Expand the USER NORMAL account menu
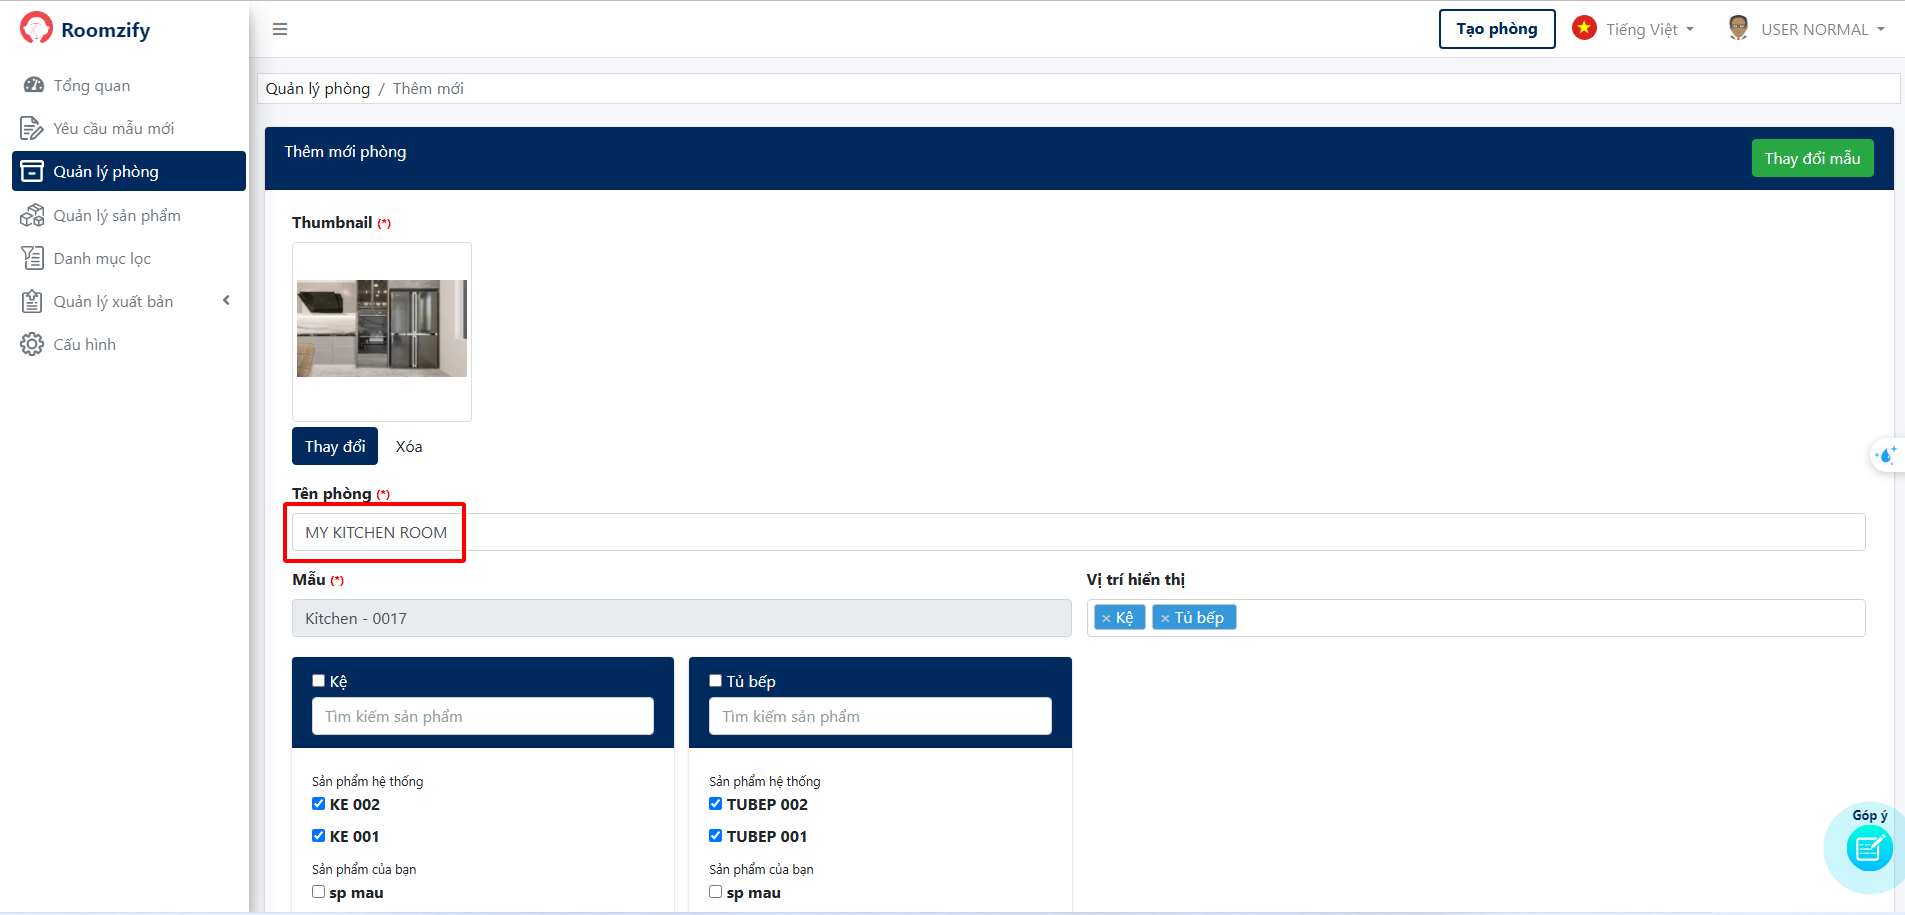This screenshot has height=915, width=1905. (1808, 29)
